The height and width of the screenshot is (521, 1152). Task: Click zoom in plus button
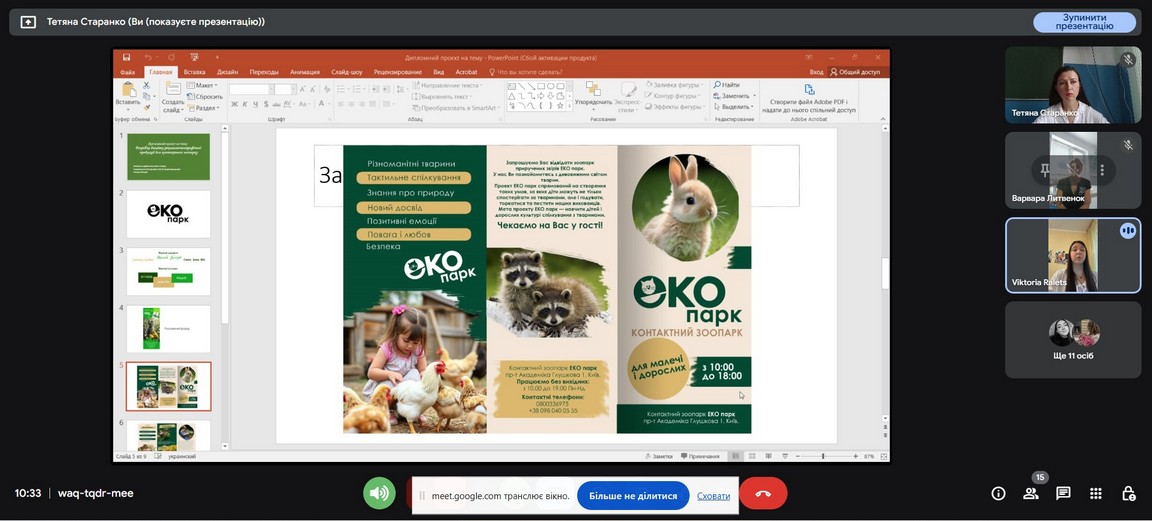click(855, 456)
